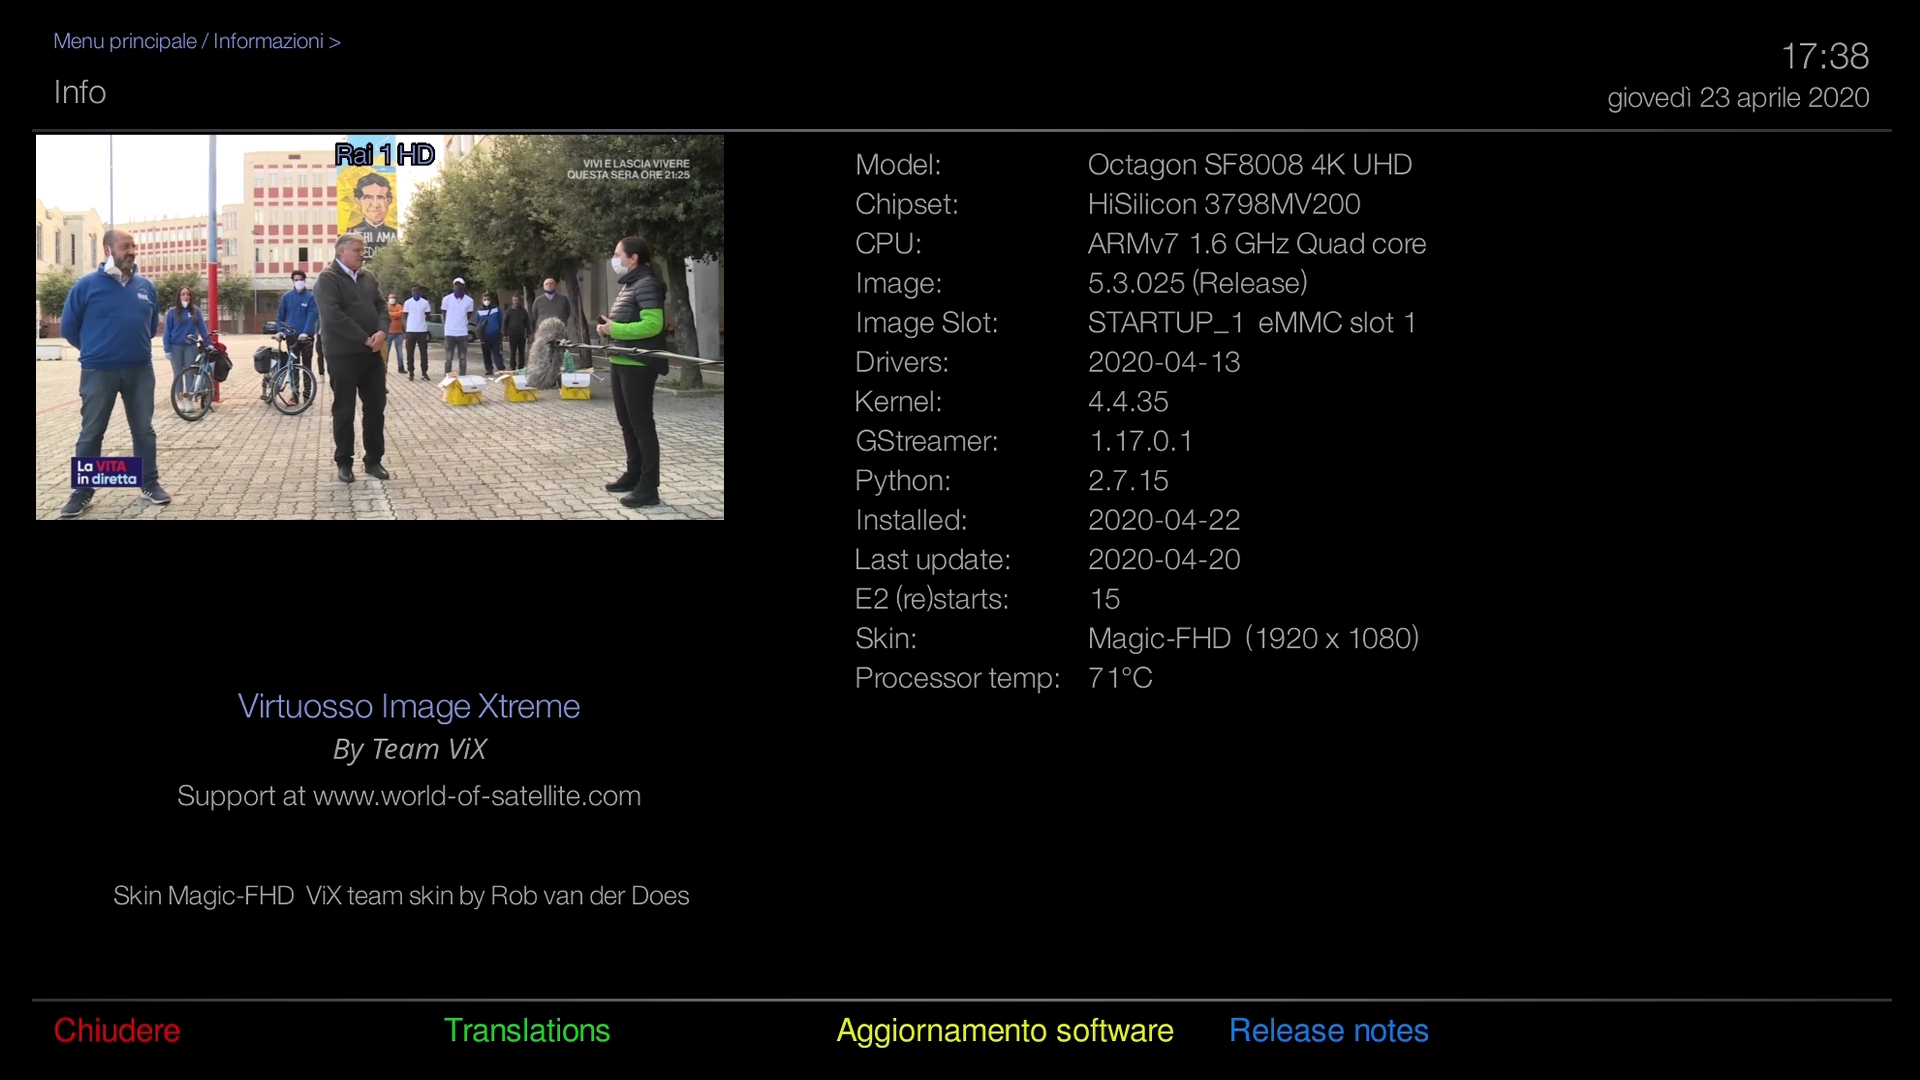Viewport: 1920px width, 1080px height.
Task: Select drivers date 2020-04-13
Action: 1164,362
